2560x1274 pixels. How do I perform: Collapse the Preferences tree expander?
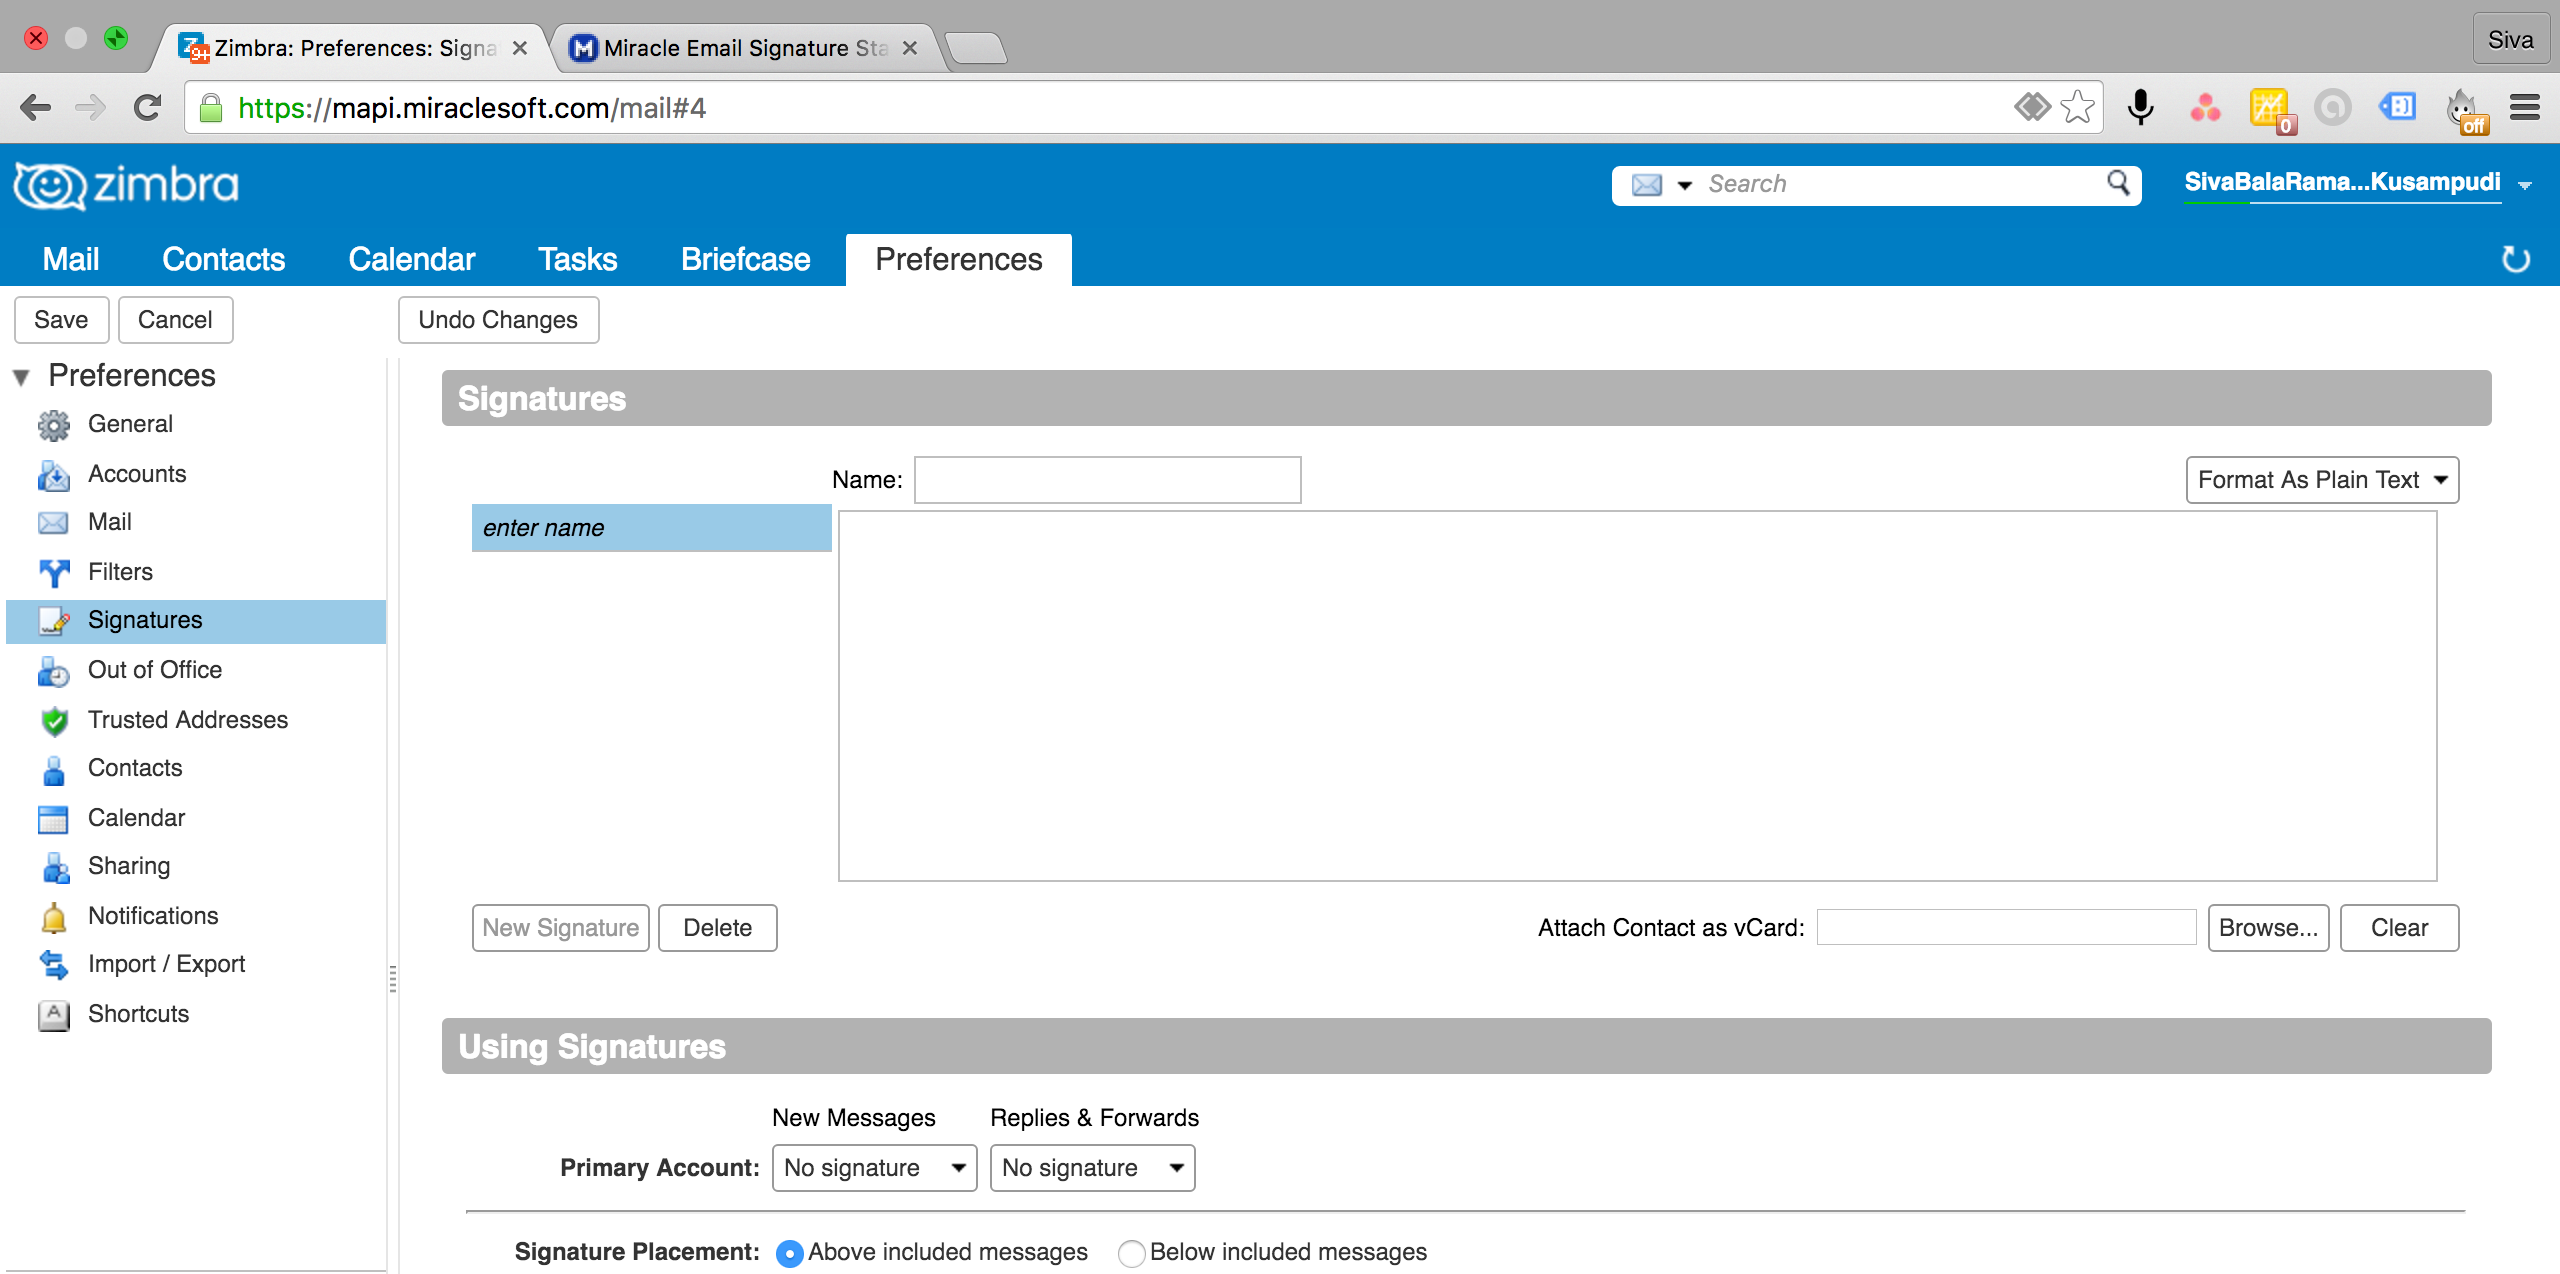point(21,377)
